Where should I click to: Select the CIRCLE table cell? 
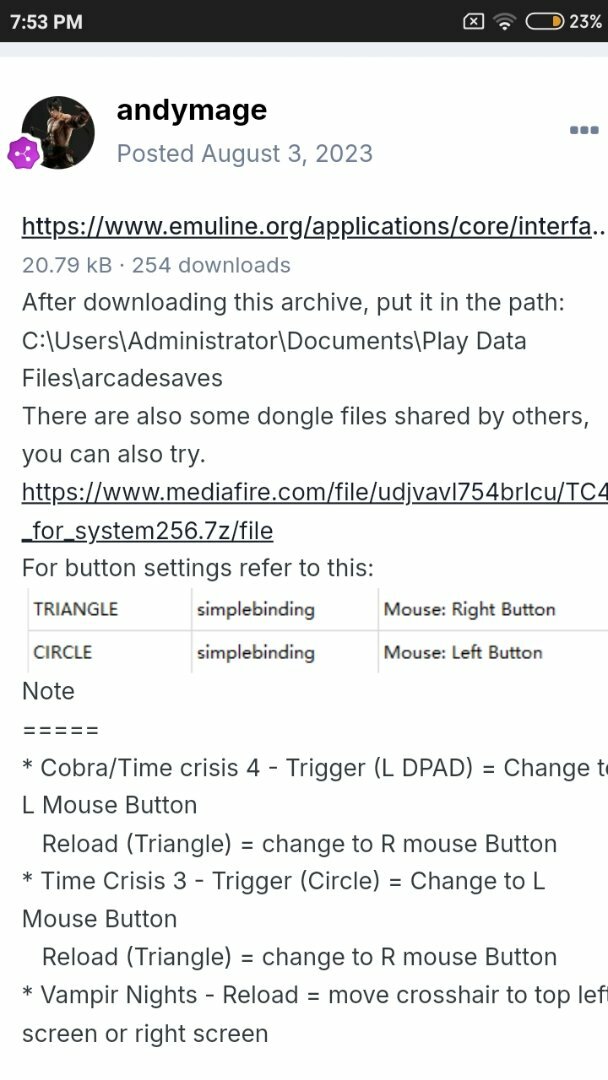click(x=109, y=652)
